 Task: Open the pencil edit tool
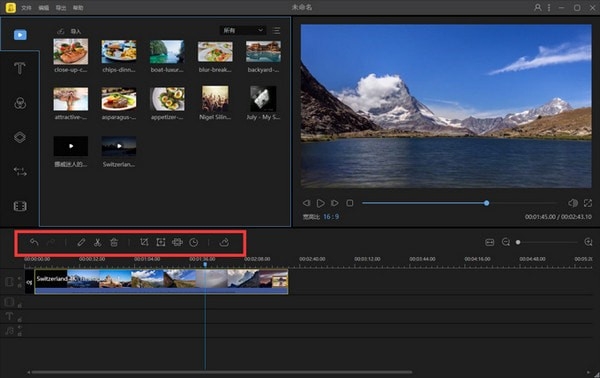[81, 242]
